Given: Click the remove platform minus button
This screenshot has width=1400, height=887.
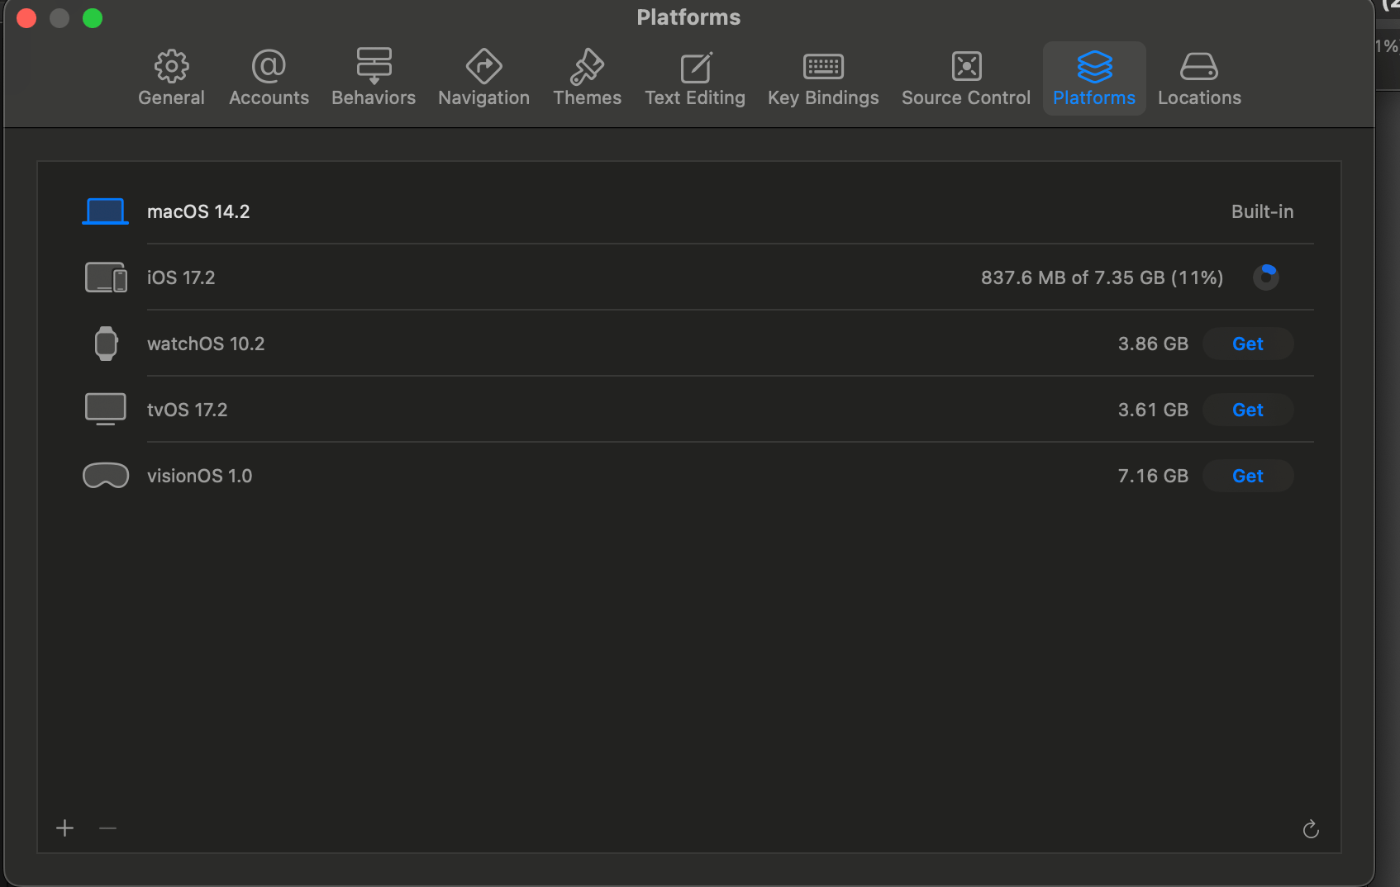Looking at the screenshot, I should (108, 828).
